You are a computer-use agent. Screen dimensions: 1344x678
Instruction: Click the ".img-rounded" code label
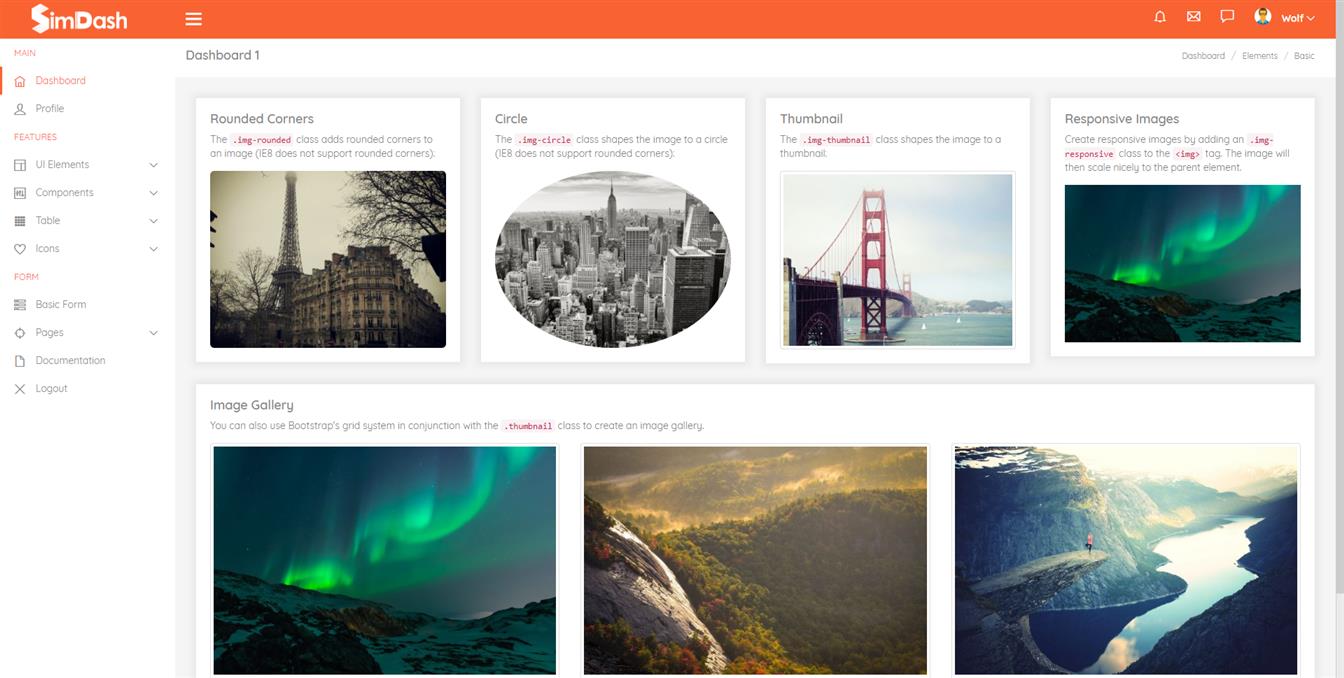[x=262, y=140]
